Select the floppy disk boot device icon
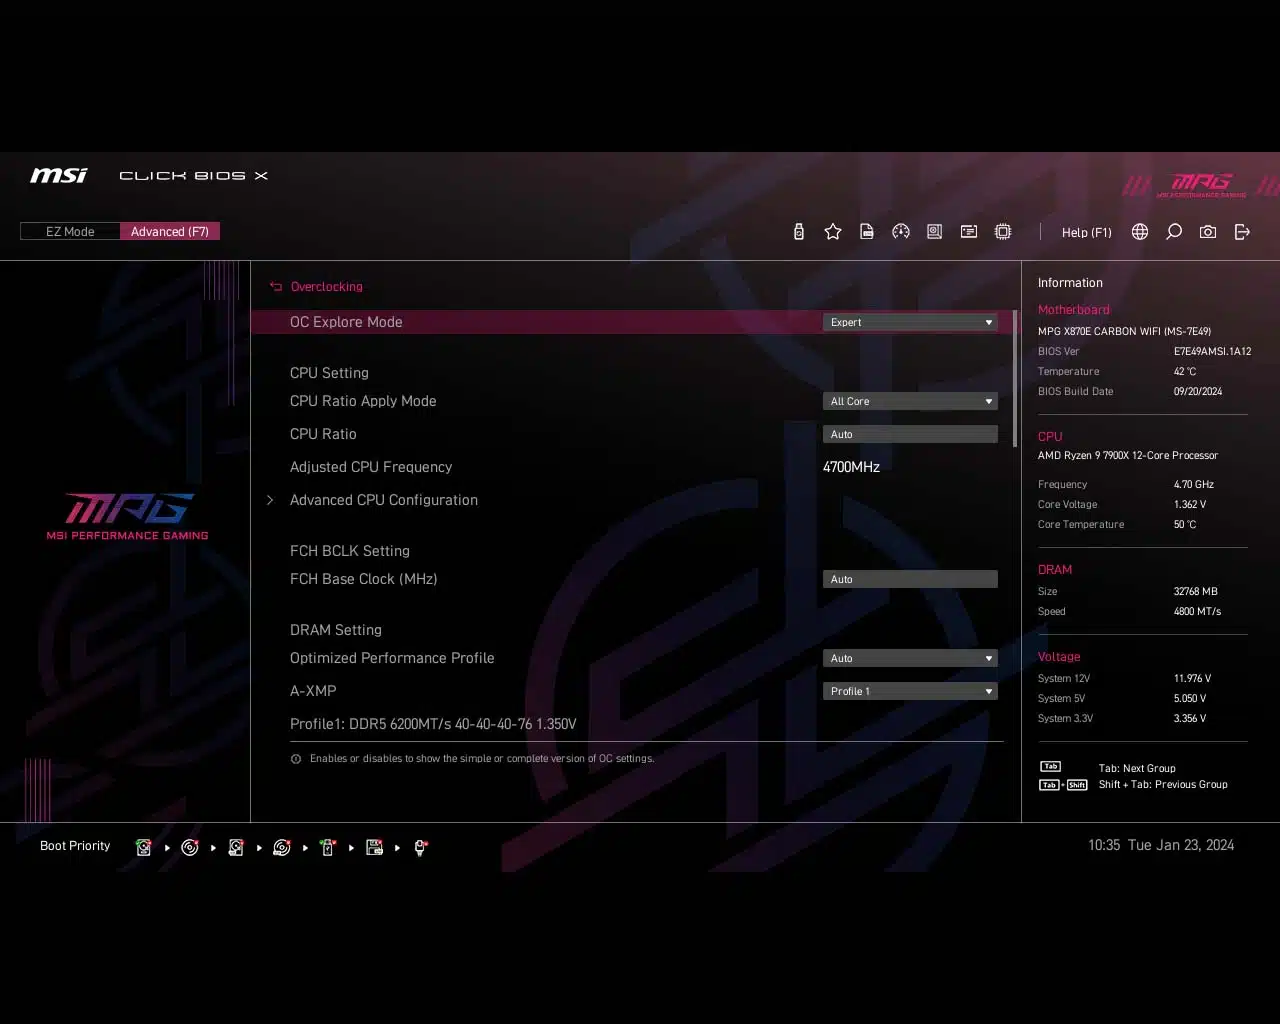Viewport: 1280px width, 1024px height. (x=374, y=848)
